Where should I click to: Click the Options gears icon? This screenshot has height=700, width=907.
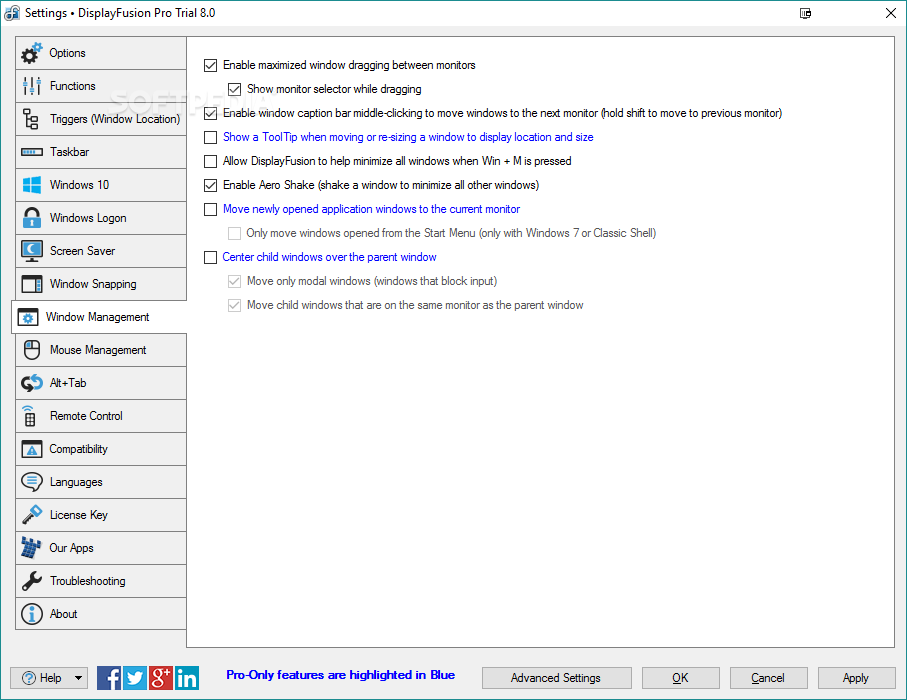click(31, 53)
